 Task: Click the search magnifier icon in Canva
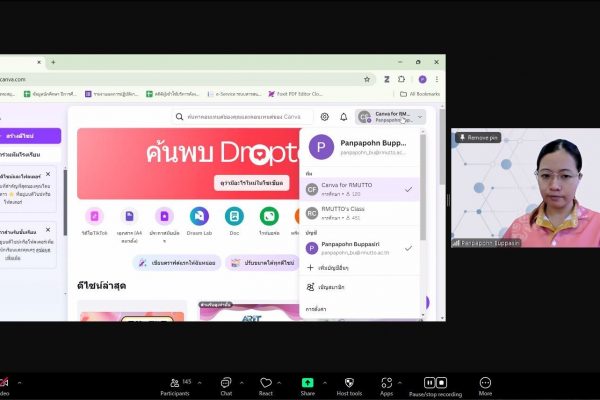[x=179, y=117]
